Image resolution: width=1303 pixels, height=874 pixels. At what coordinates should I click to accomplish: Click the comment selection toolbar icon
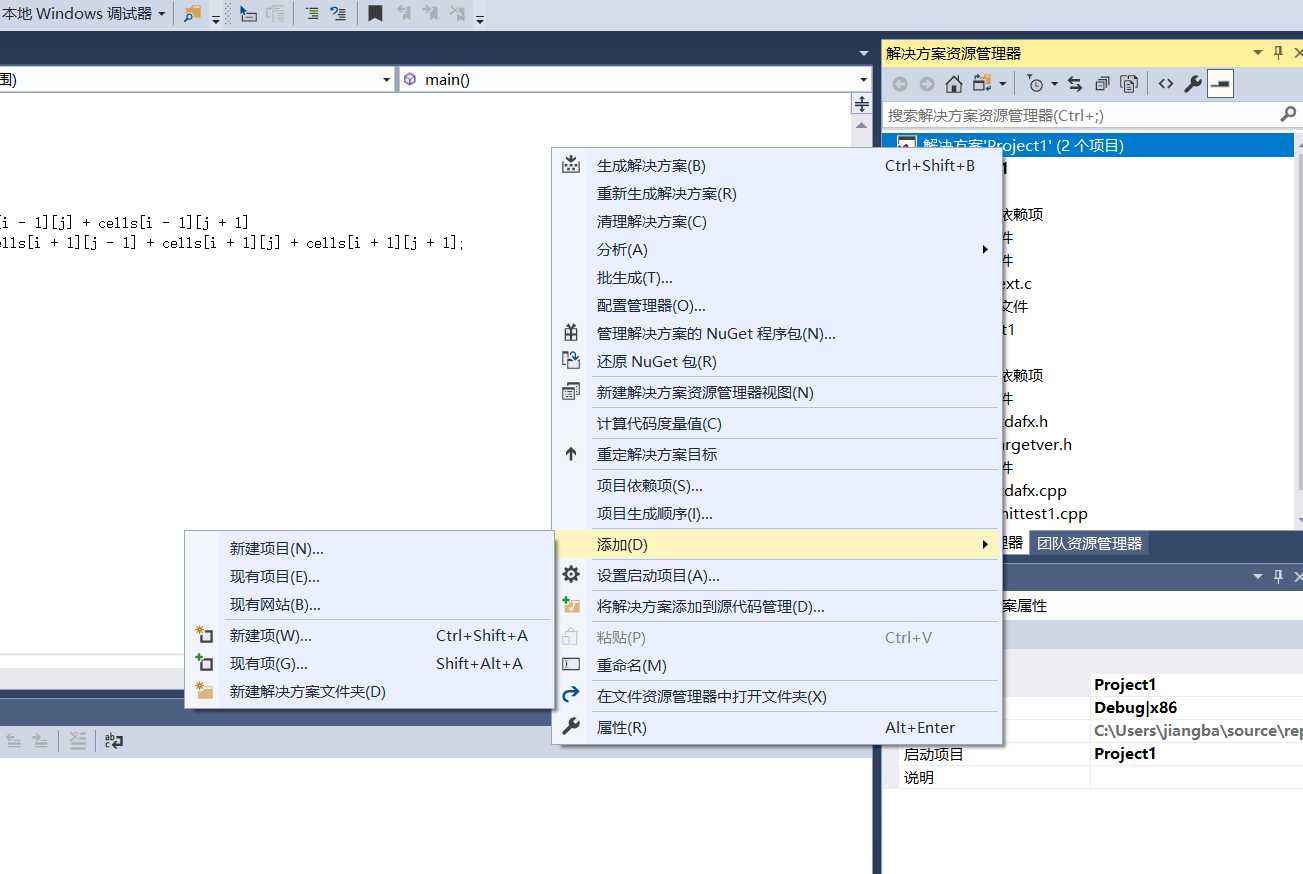pos(339,13)
